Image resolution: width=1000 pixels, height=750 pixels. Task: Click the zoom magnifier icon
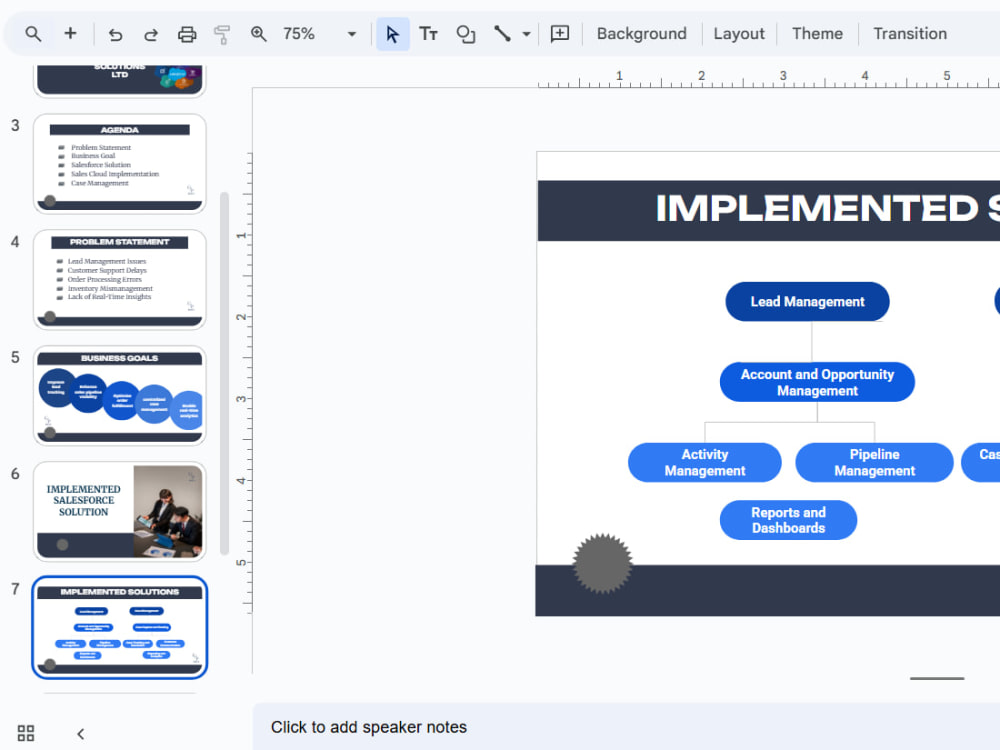pyautogui.click(x=258, y=34)
